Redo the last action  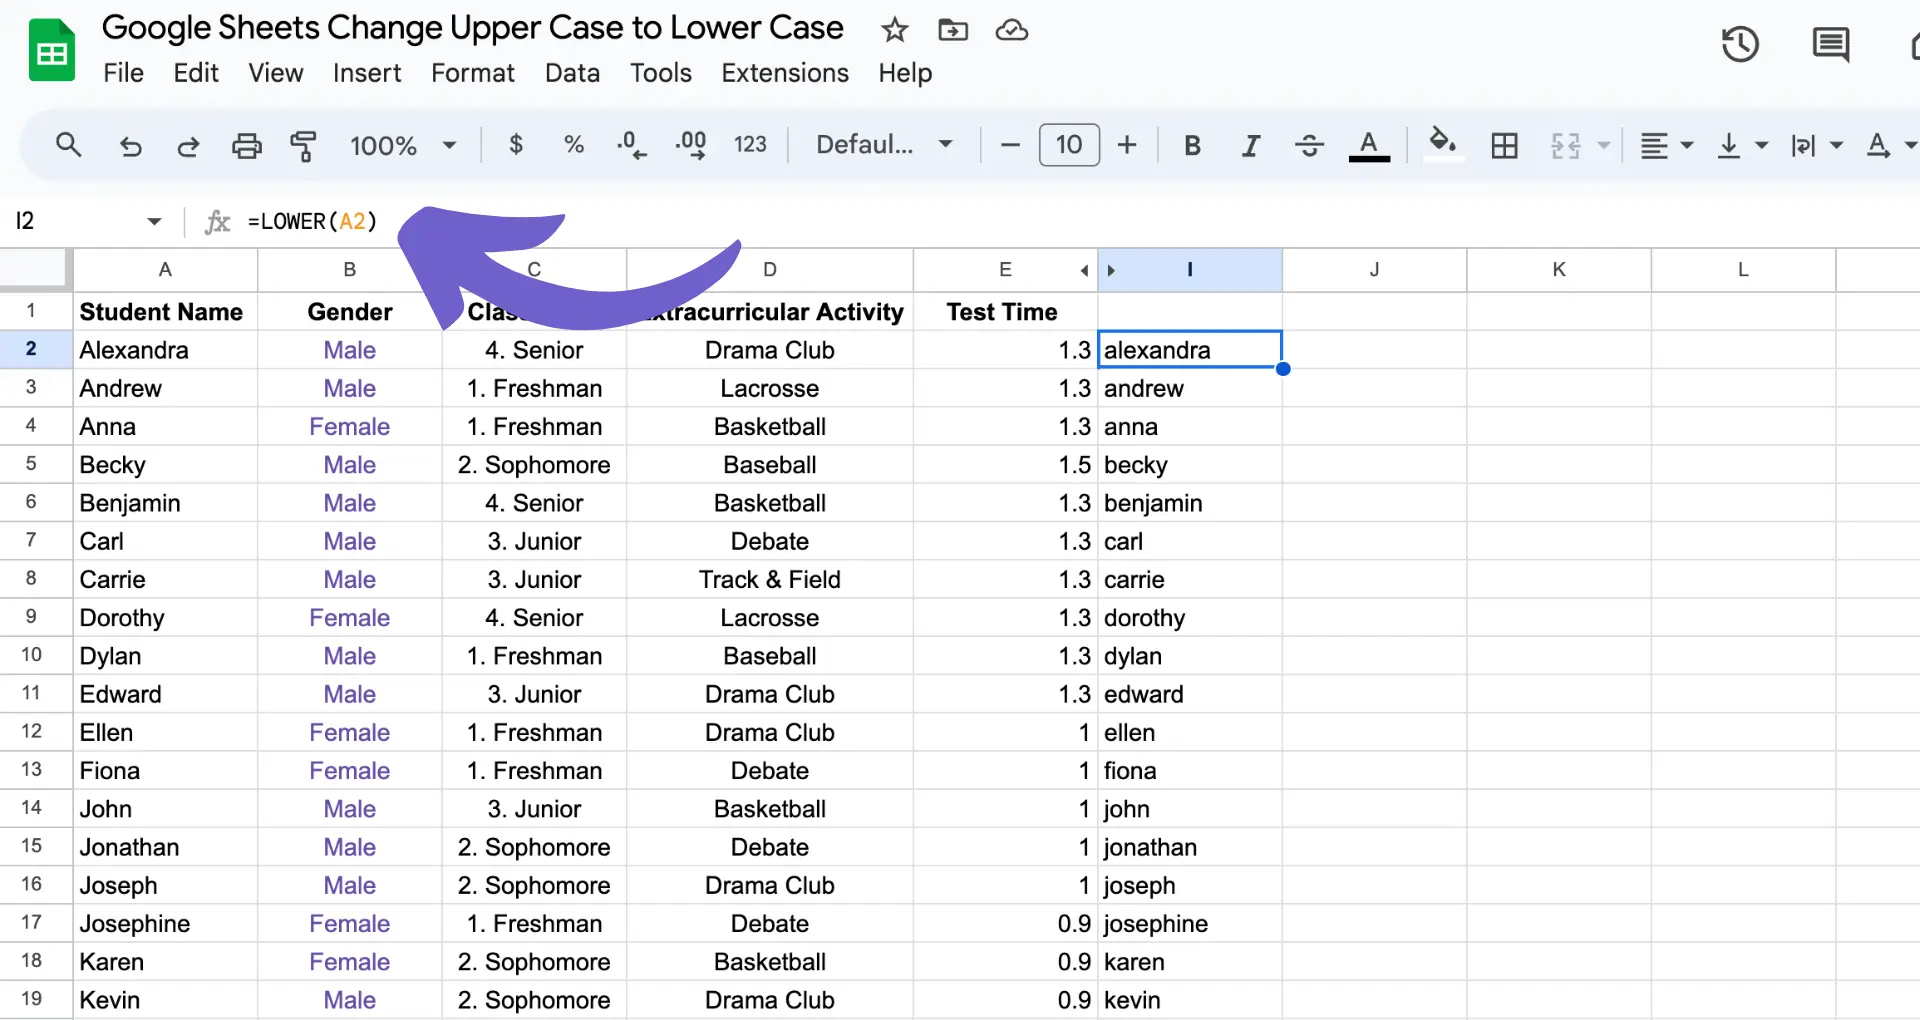tap(188, 146)
